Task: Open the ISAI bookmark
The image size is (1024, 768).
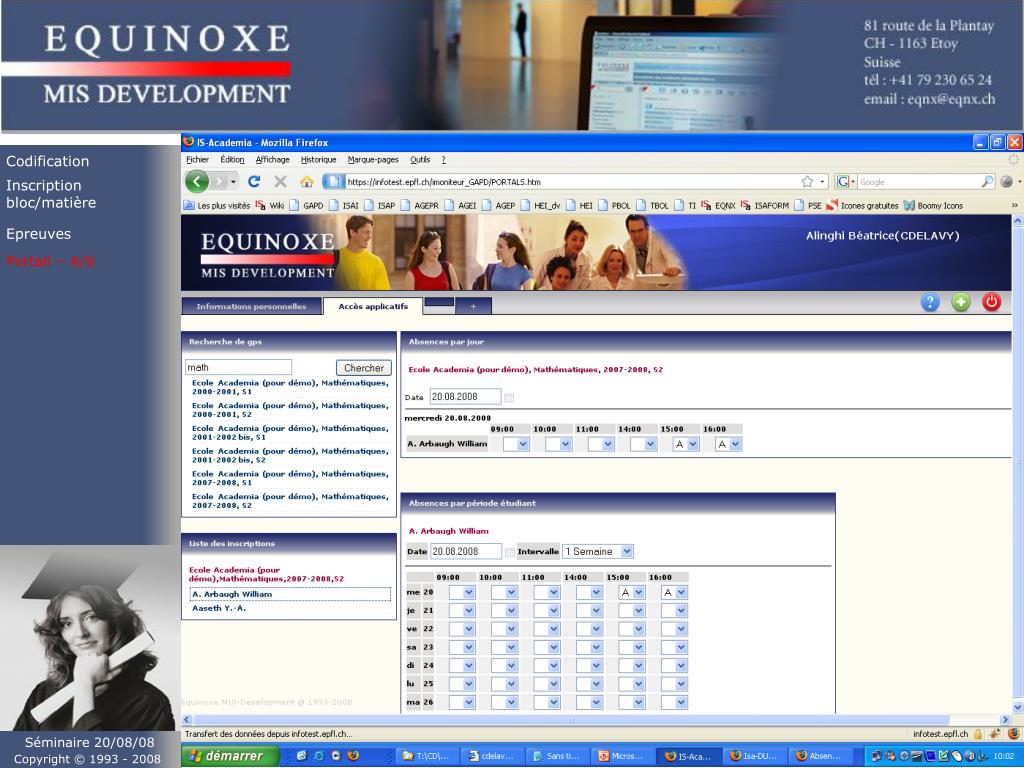Action: 345,205
